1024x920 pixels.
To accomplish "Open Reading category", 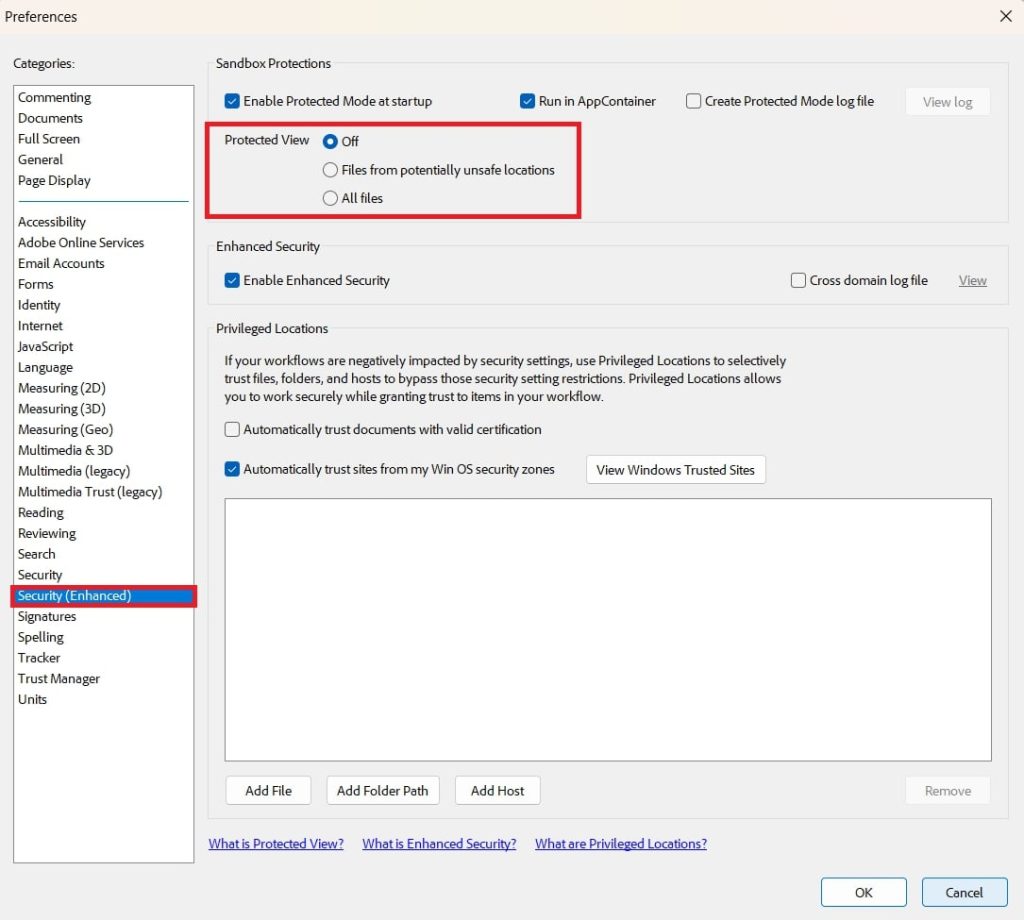I will coord(41,513).
